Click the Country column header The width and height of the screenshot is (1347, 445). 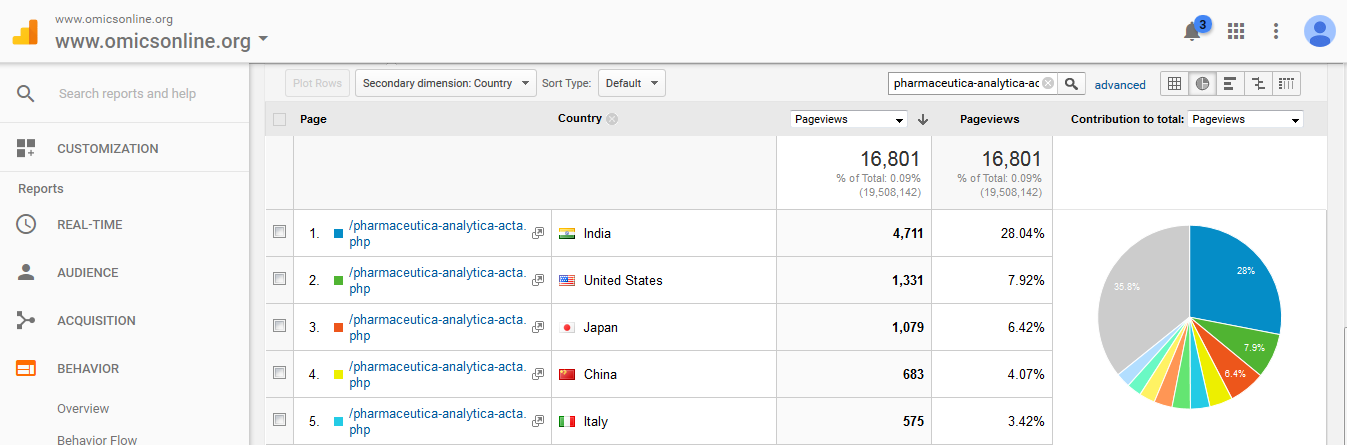580,118
